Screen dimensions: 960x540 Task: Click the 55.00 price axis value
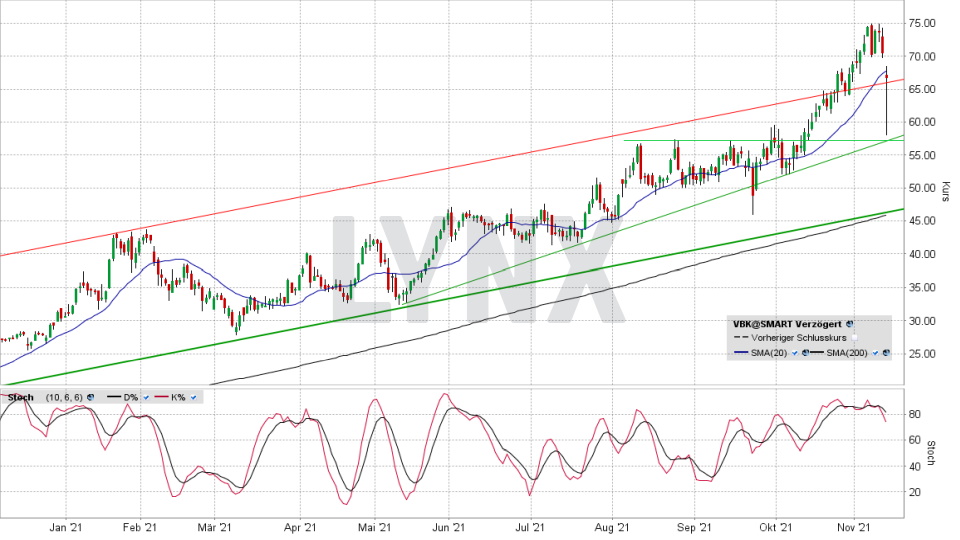923,156
